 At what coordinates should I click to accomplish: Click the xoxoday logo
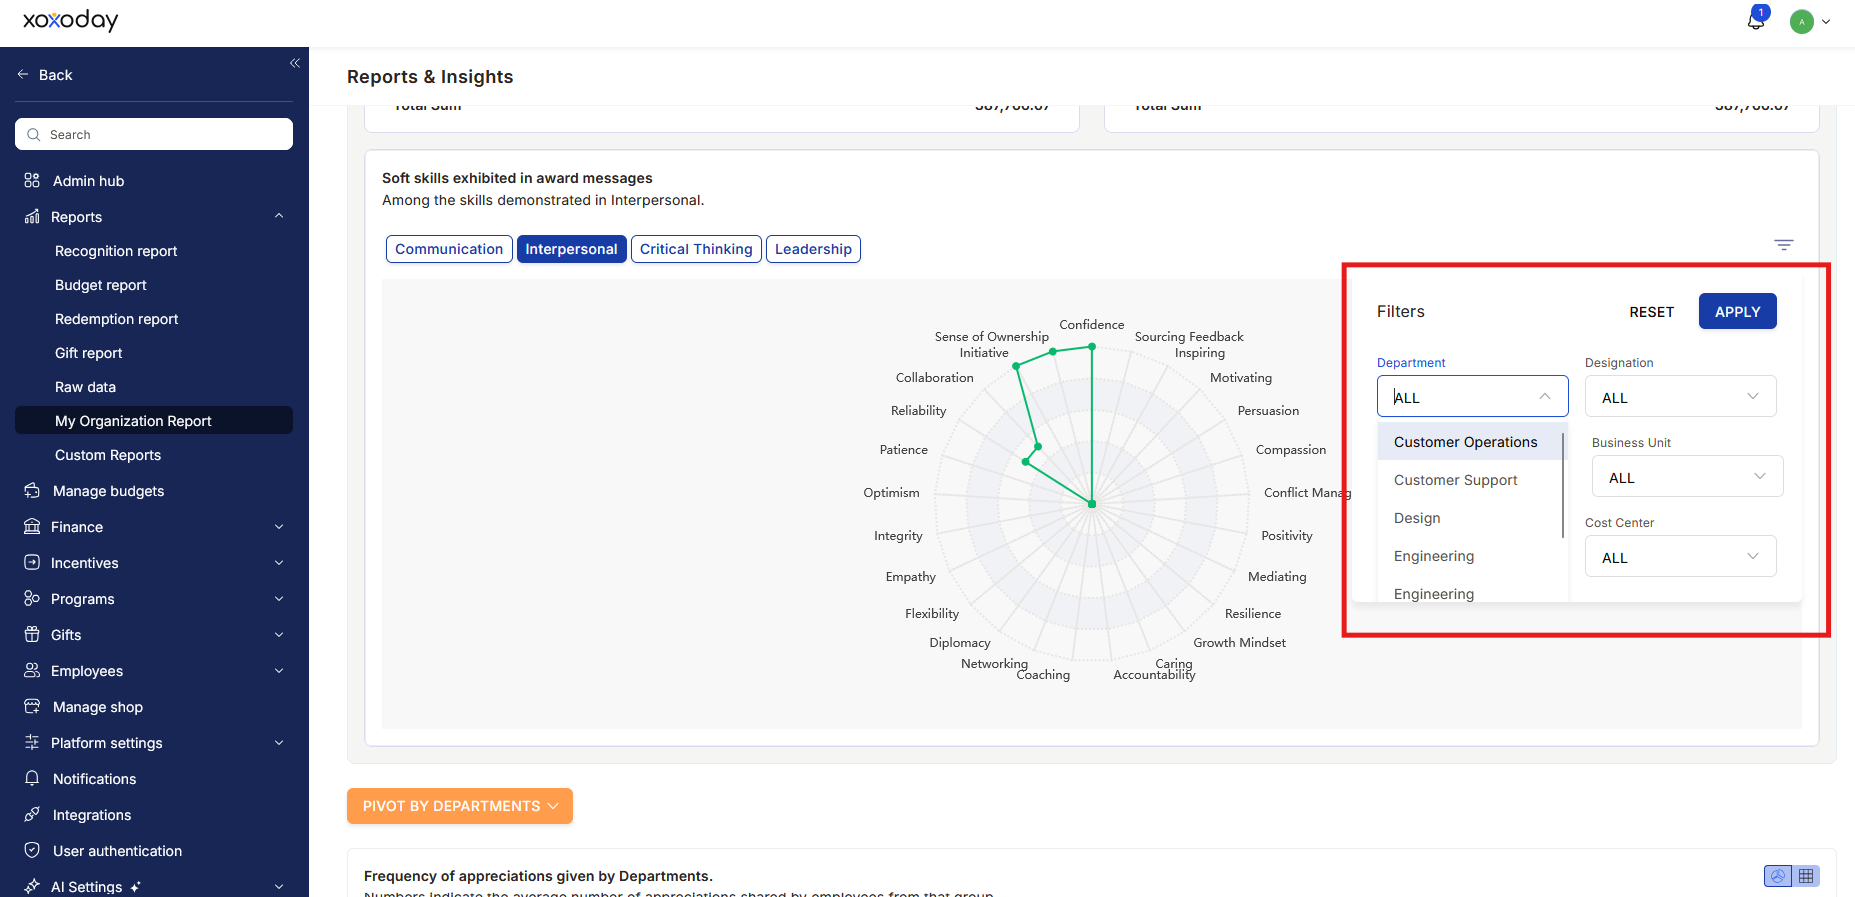pos(70,20)
